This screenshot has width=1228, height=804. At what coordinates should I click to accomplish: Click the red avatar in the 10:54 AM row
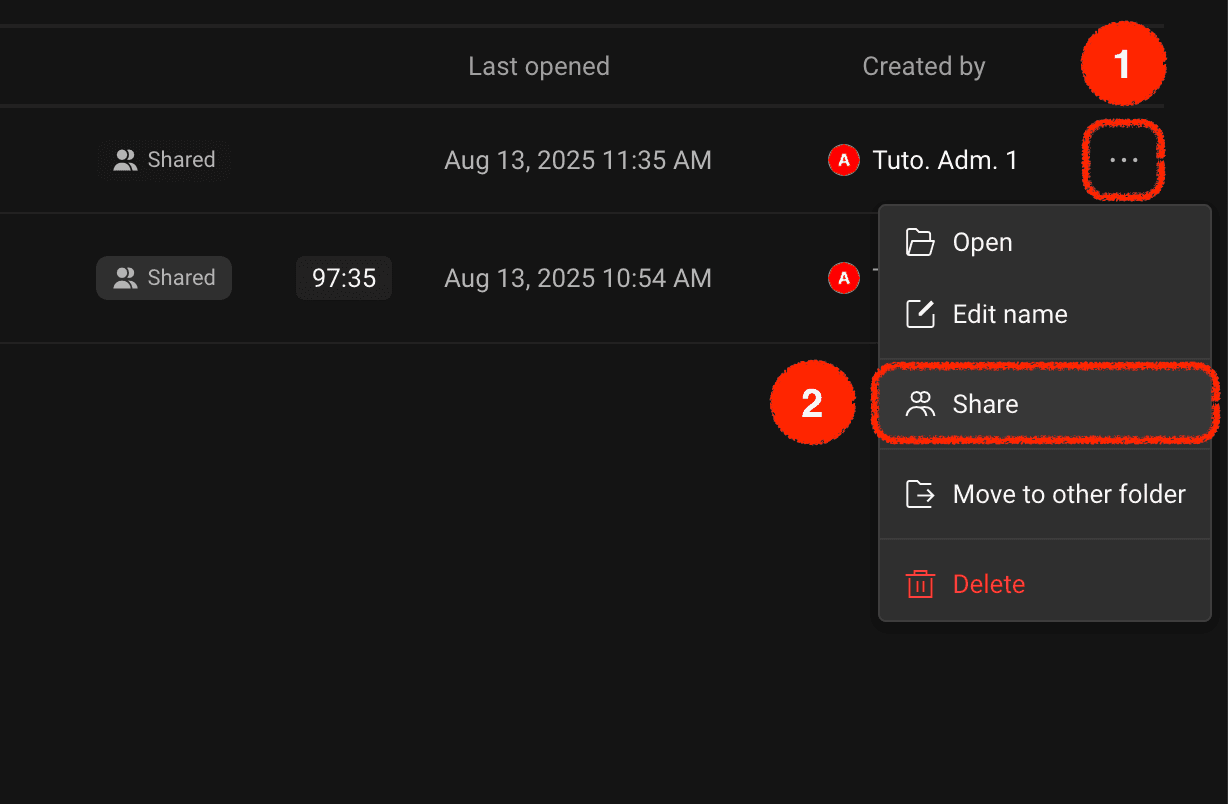[844, 278]
